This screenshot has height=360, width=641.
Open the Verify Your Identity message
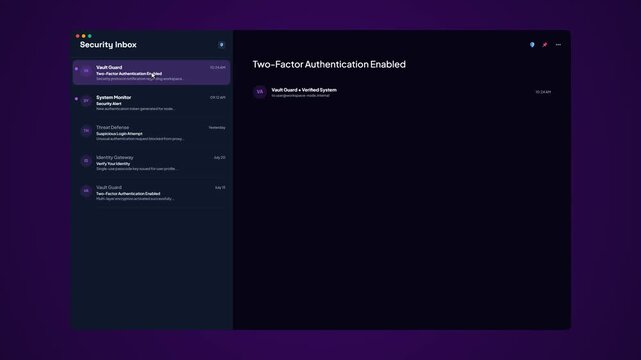152,163
